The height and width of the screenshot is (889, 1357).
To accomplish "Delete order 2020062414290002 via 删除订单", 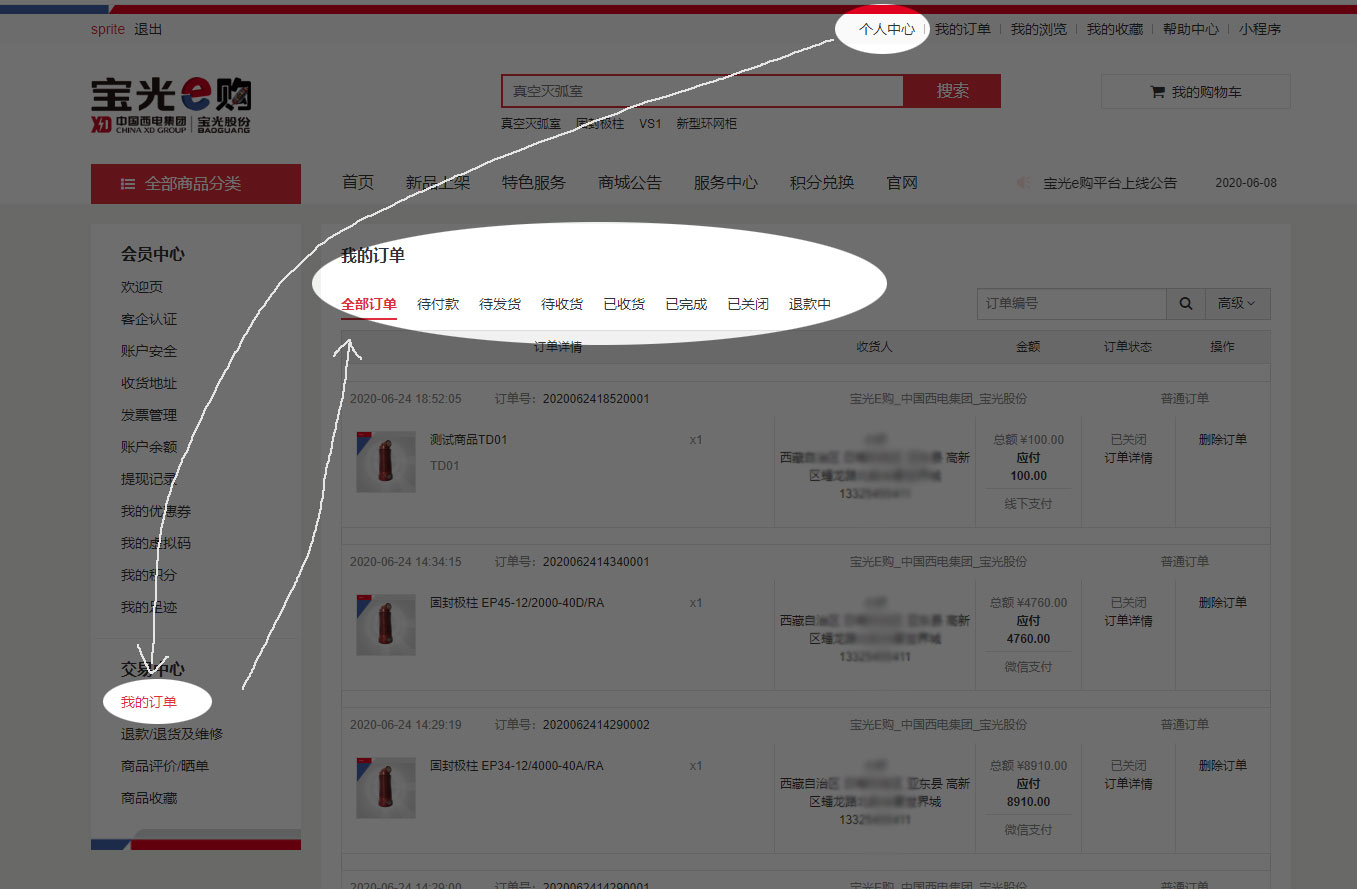I will pyautogui.click(x=1223, y=765).
